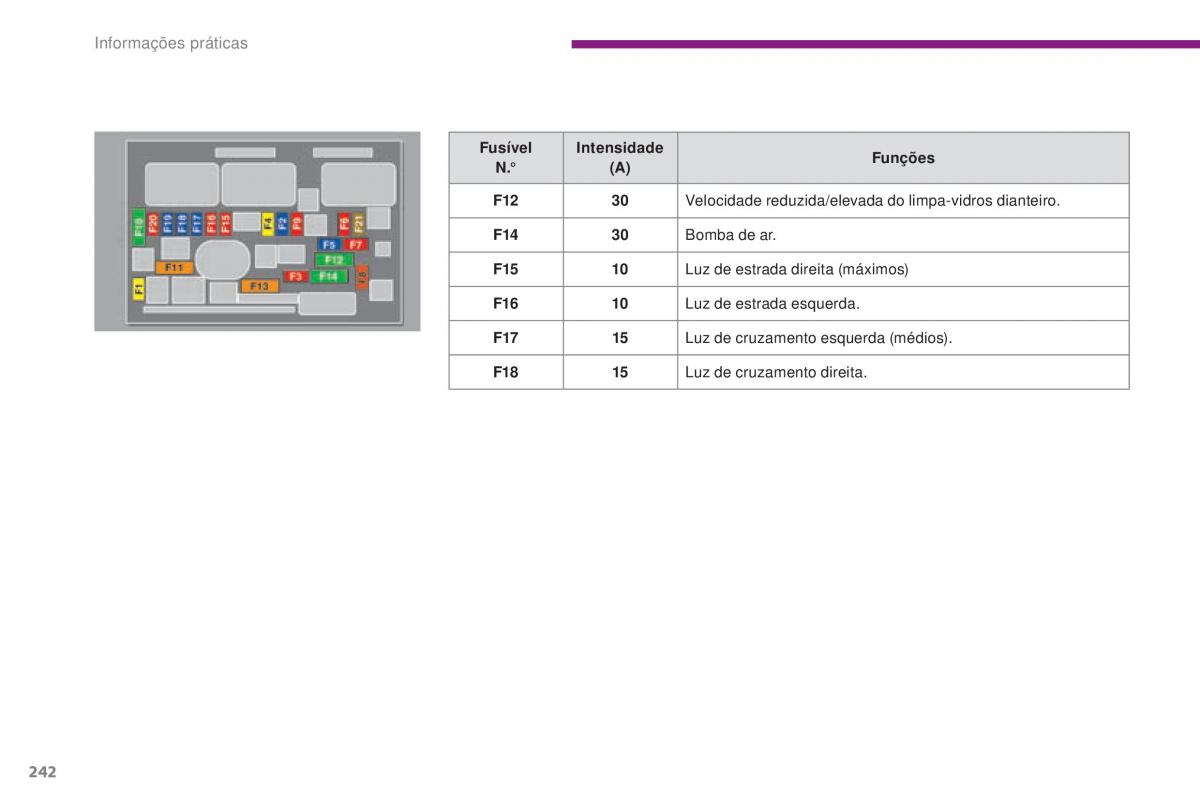Click the F14 cell in the table
Image resolution: width=1200 pixels, height=800 pixels.
[x=506, y=235]
